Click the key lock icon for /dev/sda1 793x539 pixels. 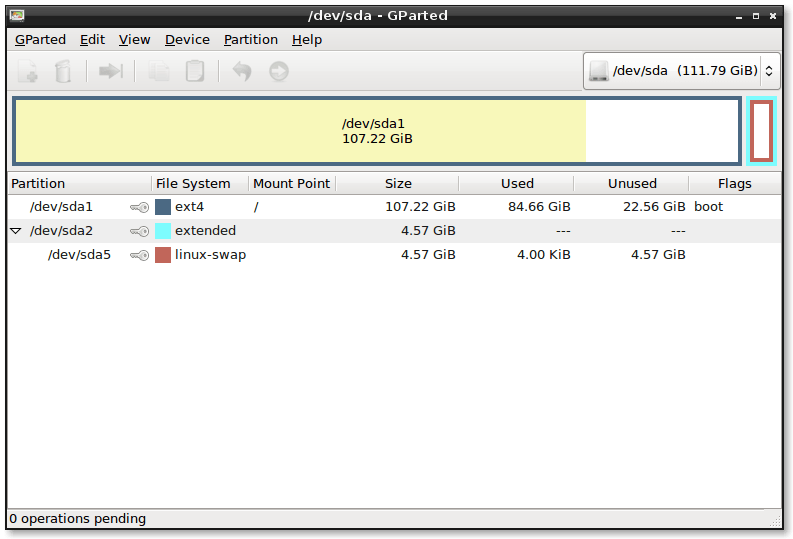(139, 207)
